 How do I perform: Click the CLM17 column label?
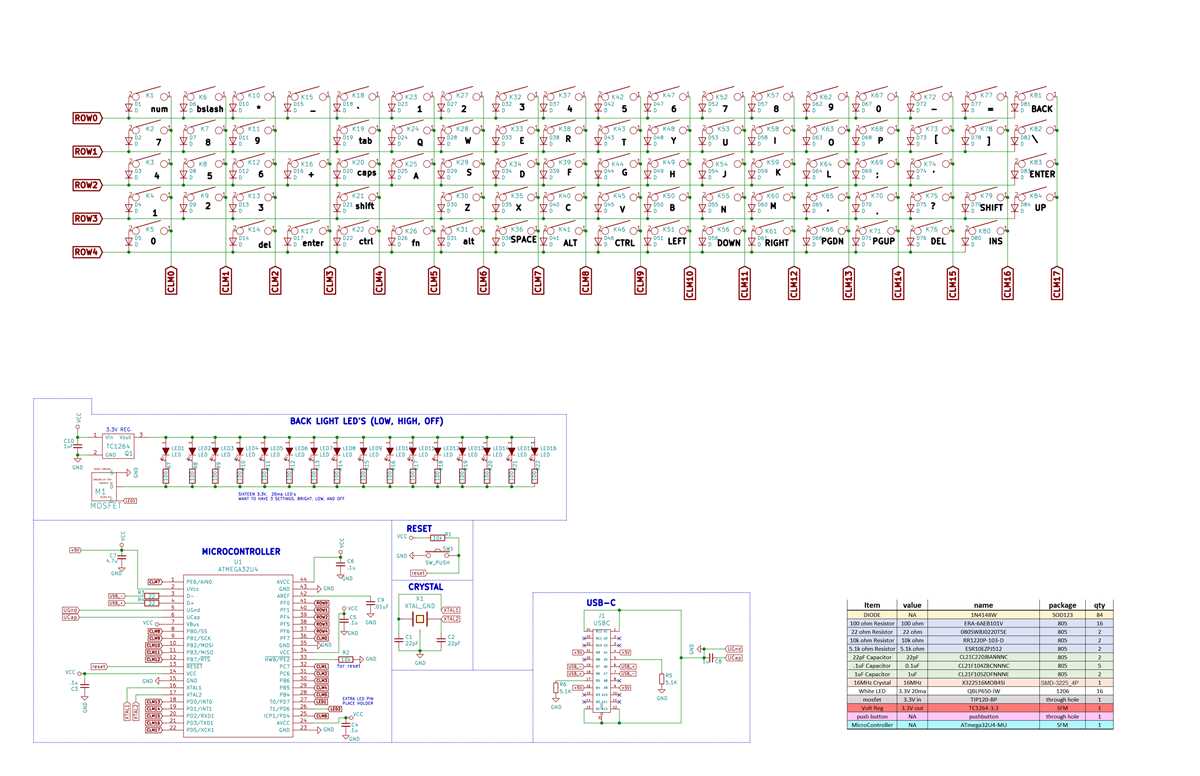click(1057, 283)
